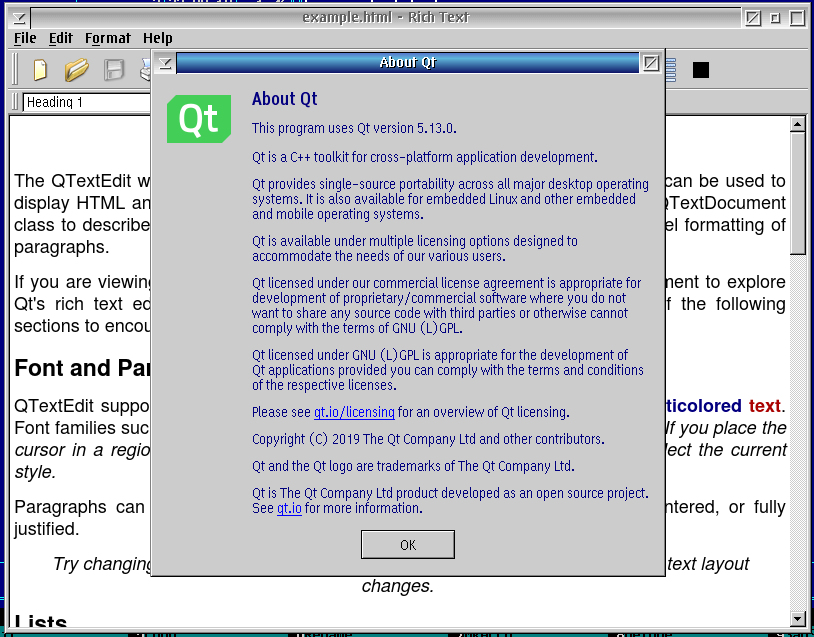The width and height of the screenshot is (814, 637).
Task: Click the 'Lists' heading in the document
Action: pyautogui.click(x=41, y=620)
